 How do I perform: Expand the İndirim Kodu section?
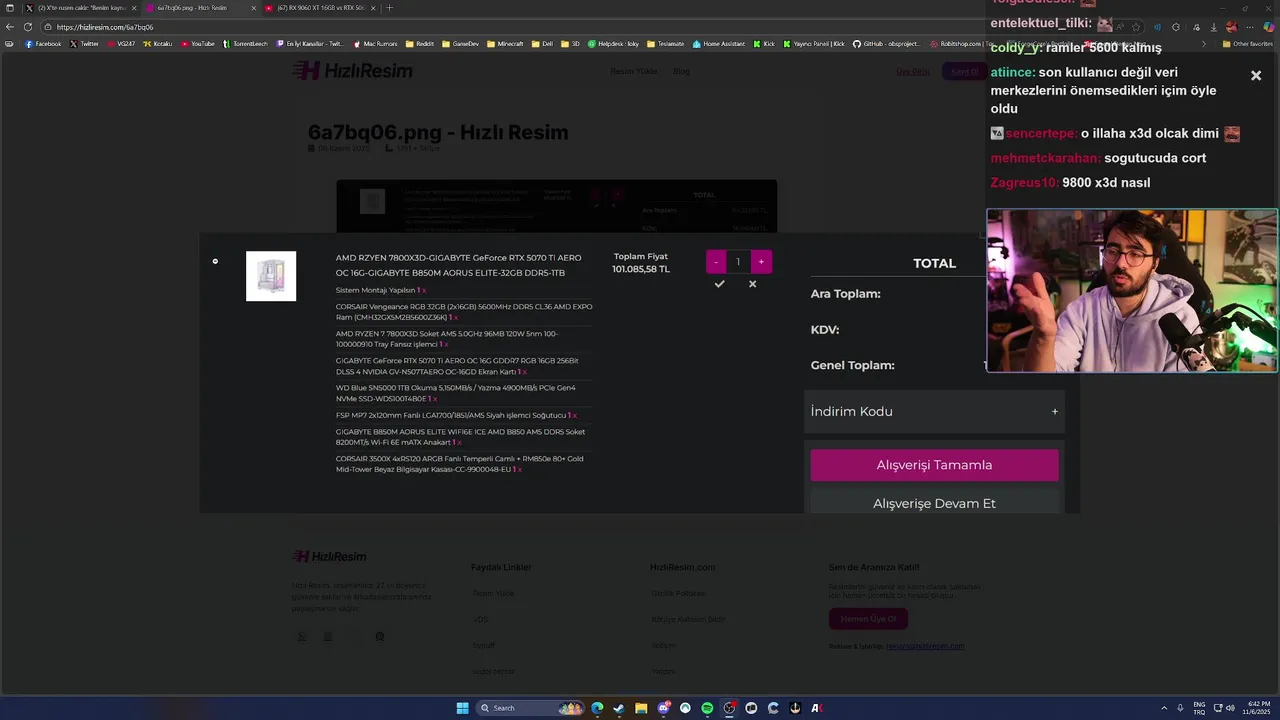coord(934,411)
